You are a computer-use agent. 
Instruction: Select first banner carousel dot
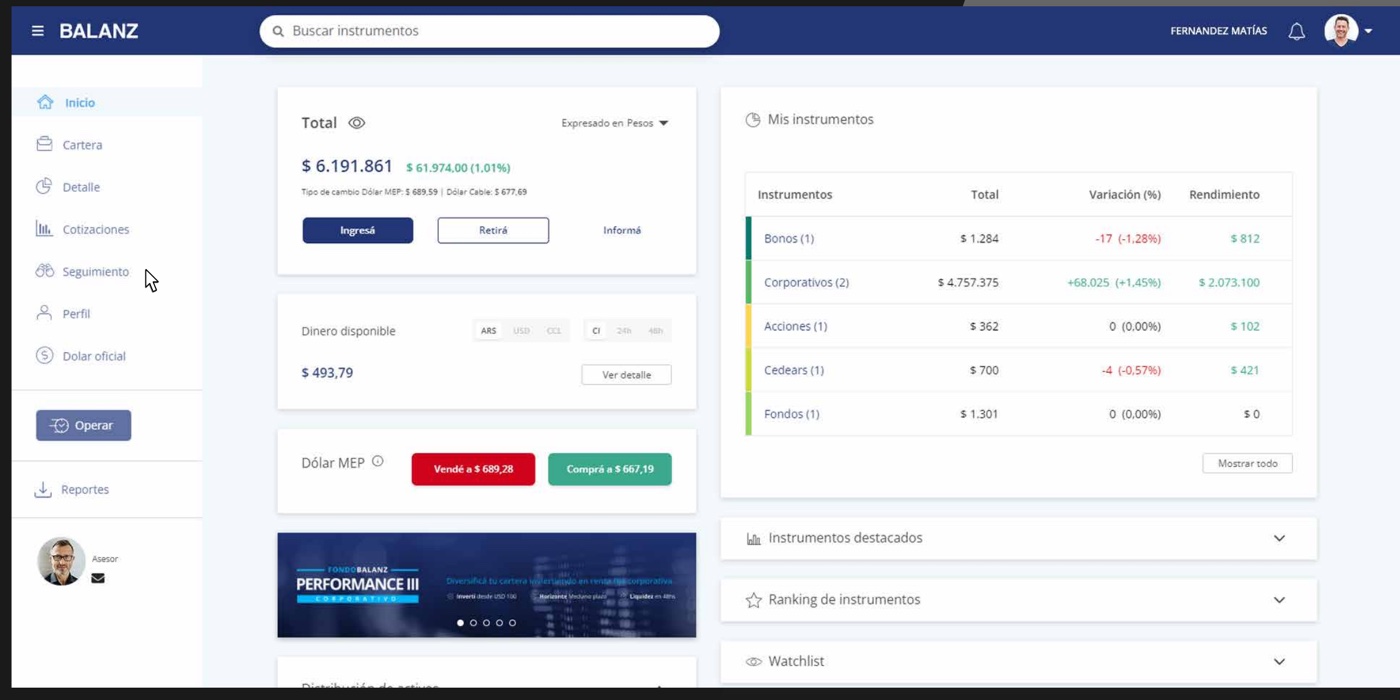[x=461, y=623]
